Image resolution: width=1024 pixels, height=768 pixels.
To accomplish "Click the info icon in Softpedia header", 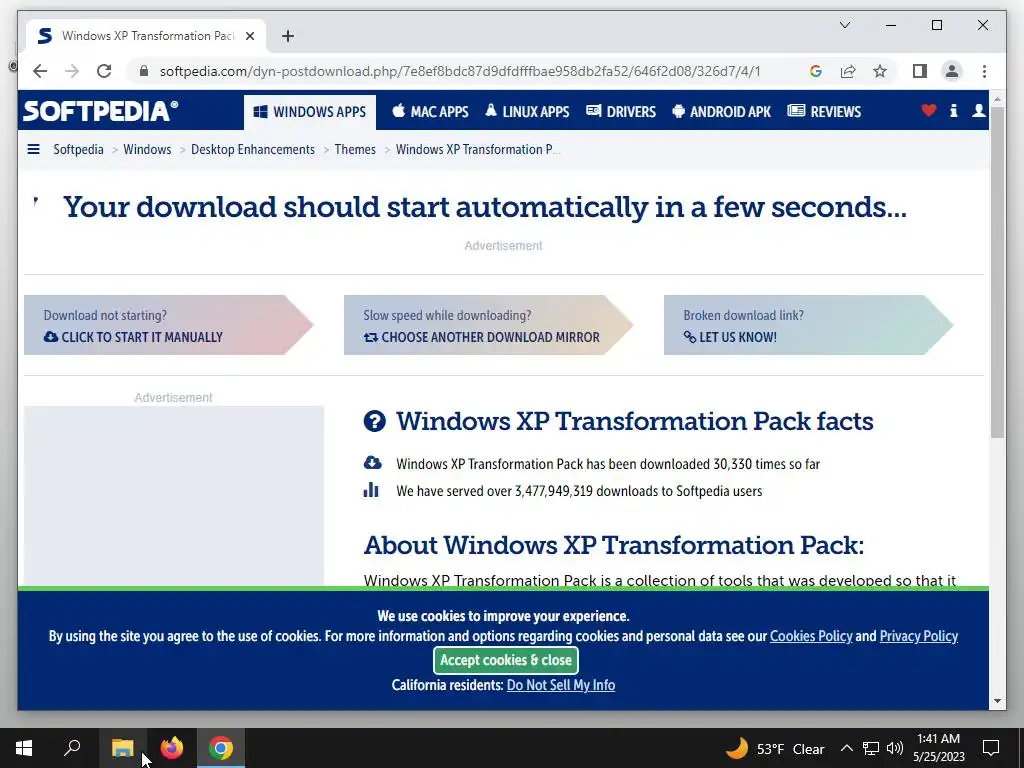I will (x=953, y=110).
